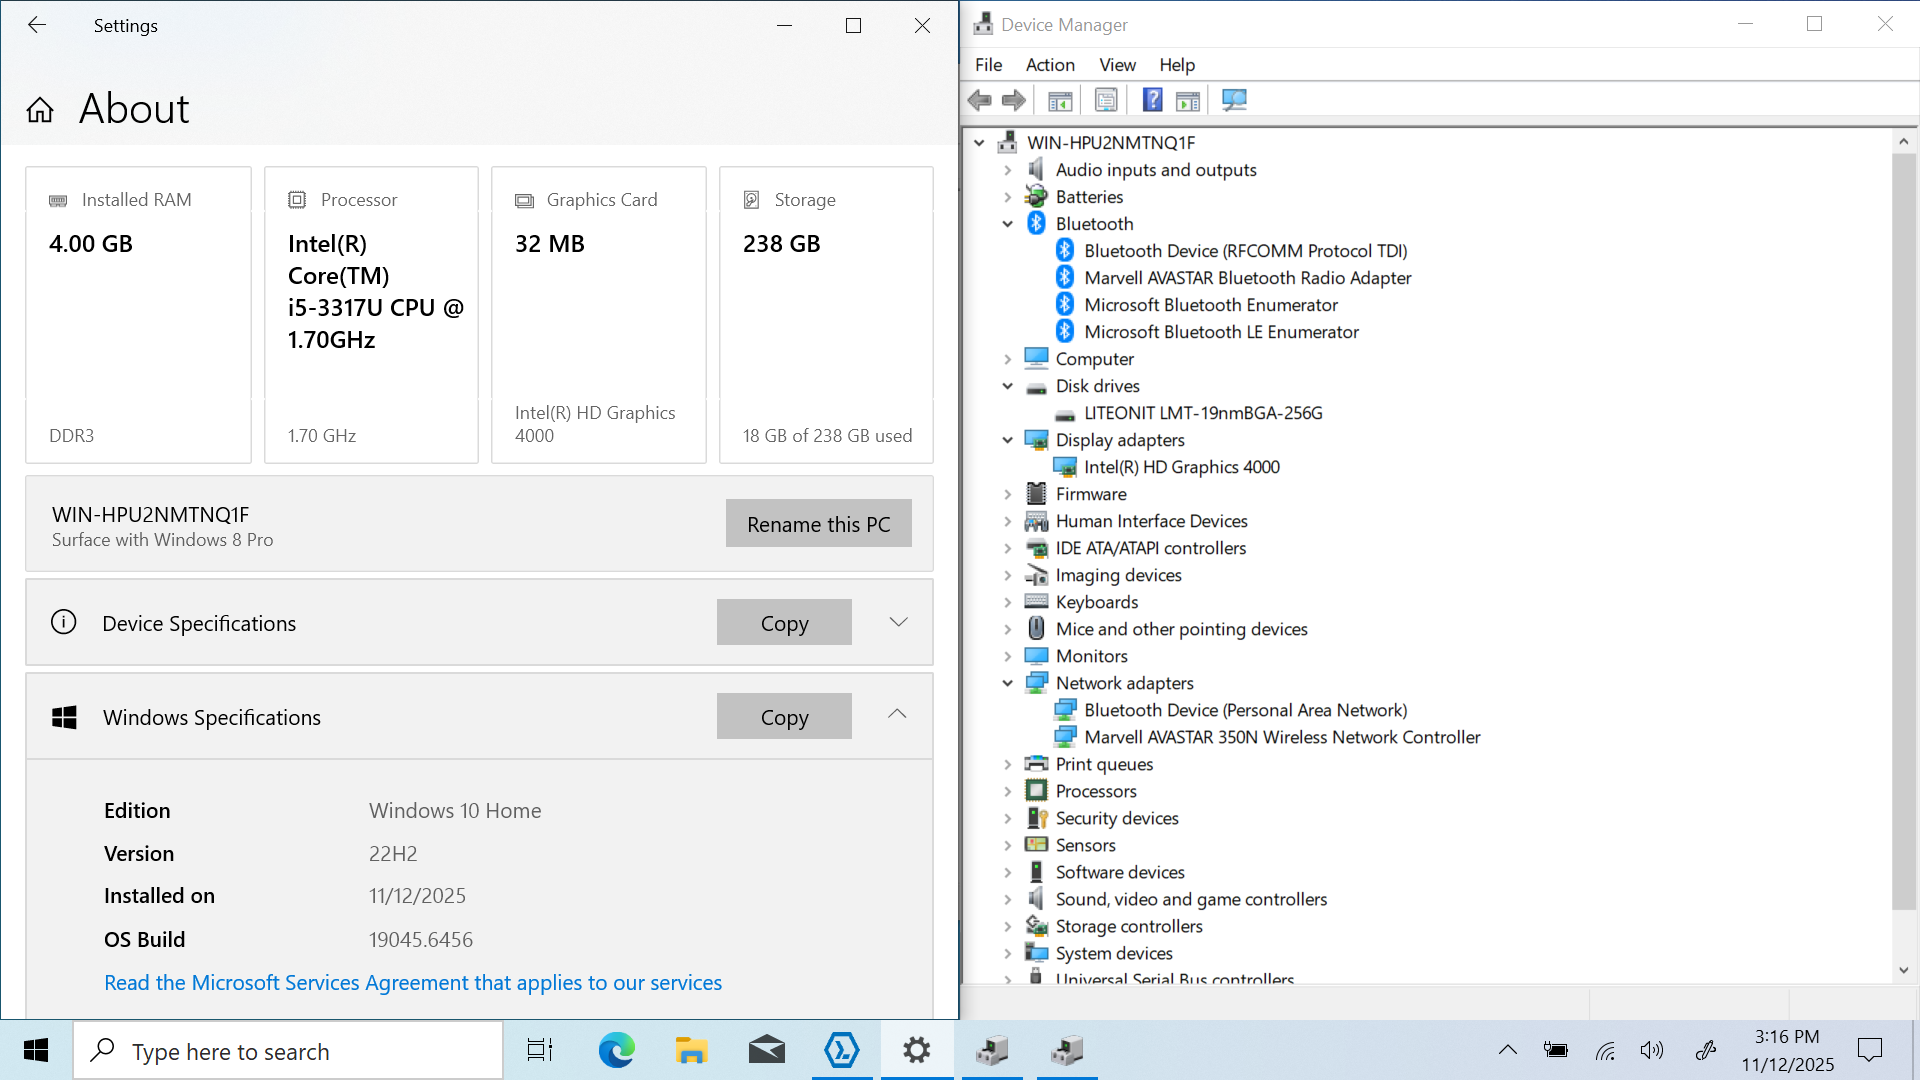Open the Action menu

1049,65
